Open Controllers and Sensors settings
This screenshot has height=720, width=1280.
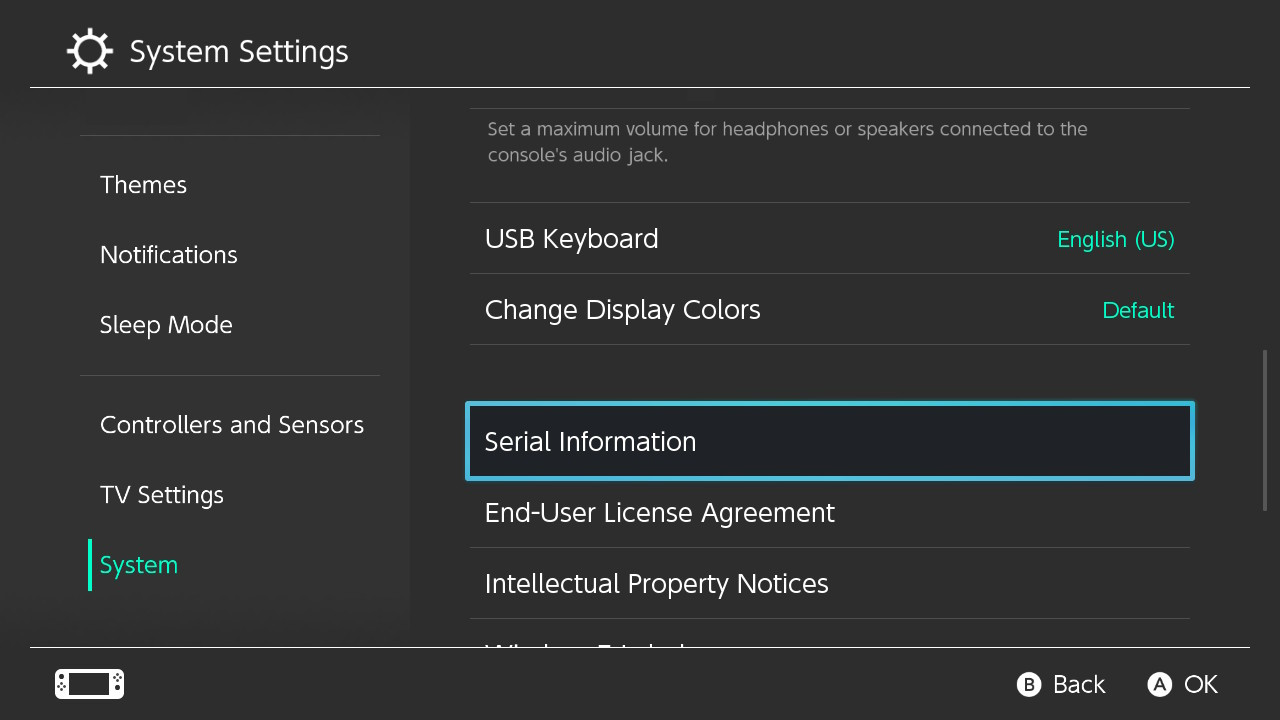coord(232,424)
